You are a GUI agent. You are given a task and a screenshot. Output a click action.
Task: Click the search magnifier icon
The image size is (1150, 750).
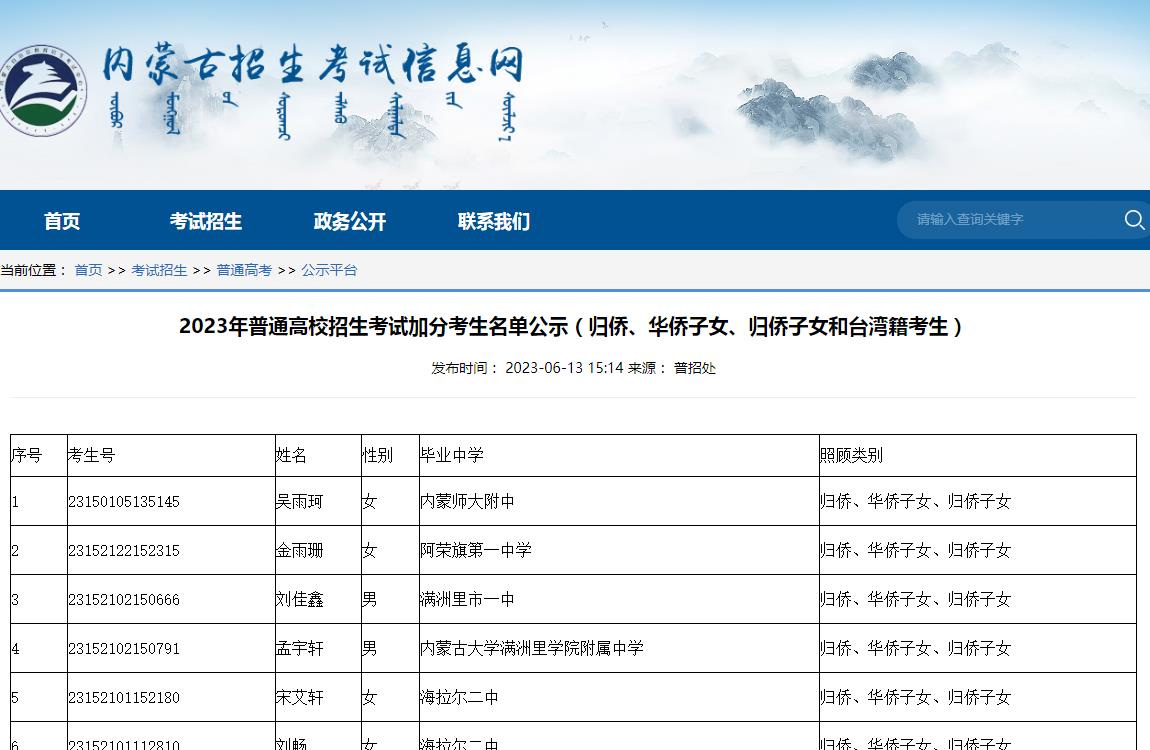pyautogui.click(x=1134, y=219)
